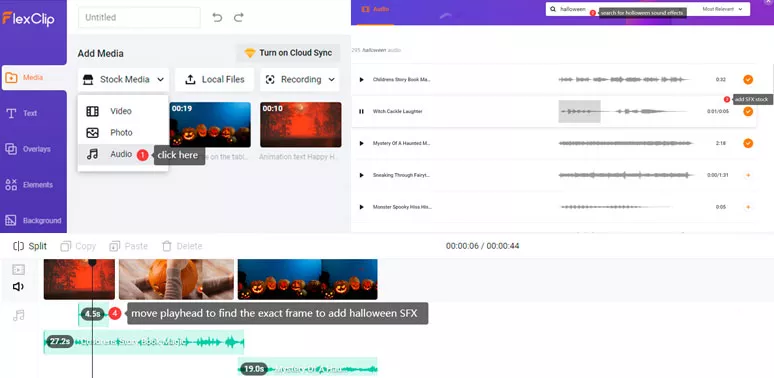Play the Sneaking Through Fairyt... track
774x378 pixels.
[361, 175]
